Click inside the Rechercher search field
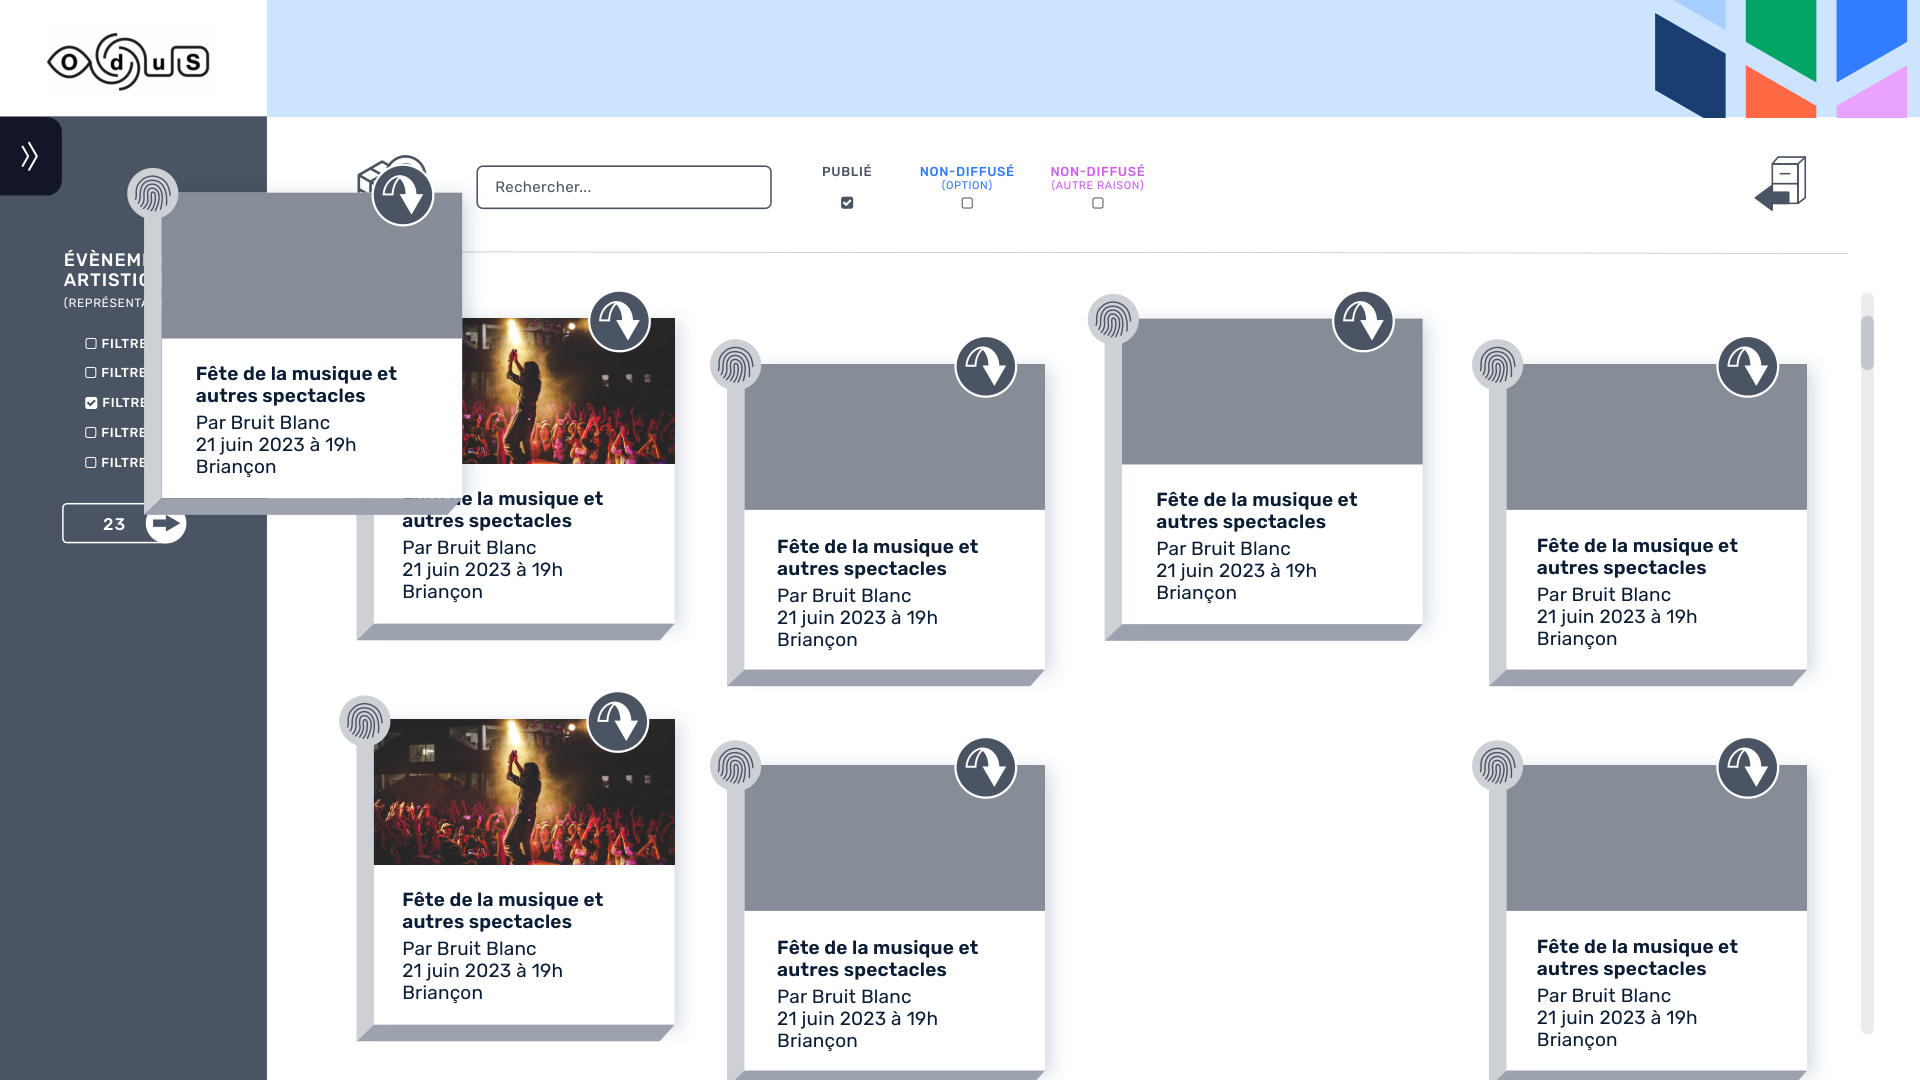The width and height of the screenshot is (1920, 1080). pyautogui.click(x=623, y=187)
